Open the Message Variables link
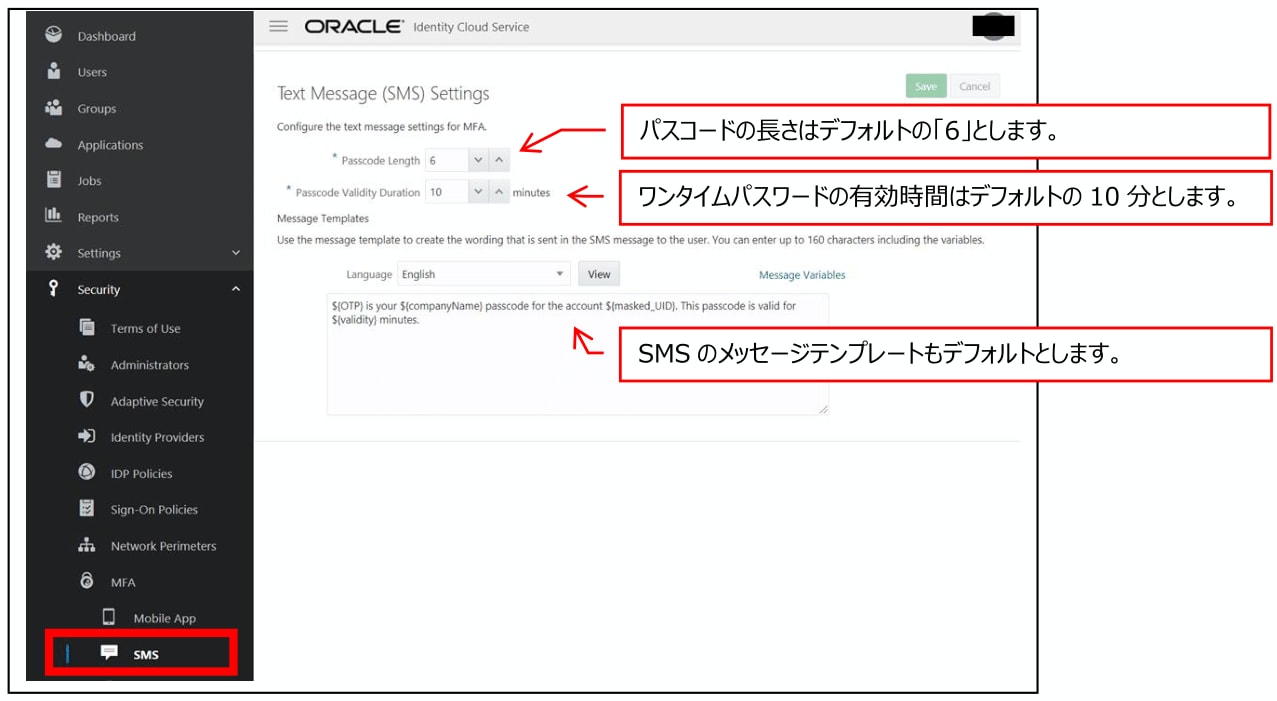This screenshot has height=701, width=1277. point(802,275)
